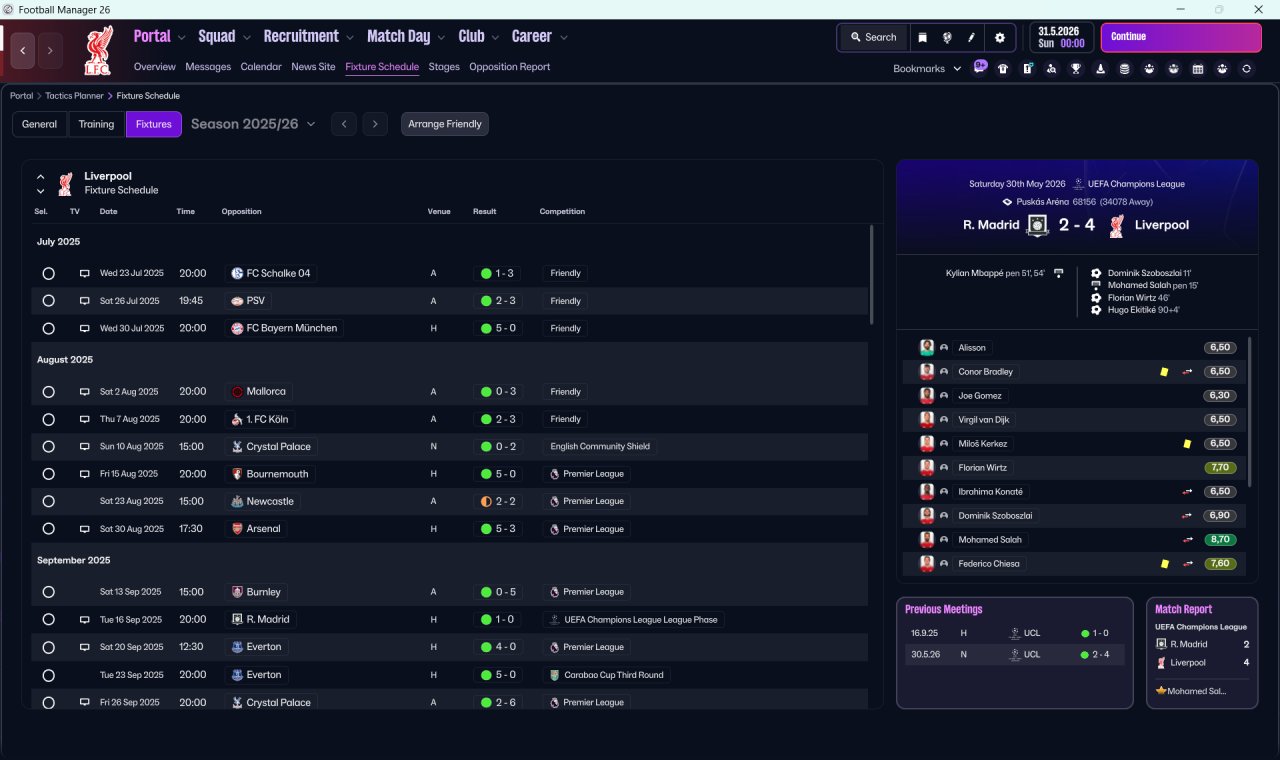1280x760 pixels.
Task: Click the 16.9.25 previous meeting row
Action: coord(1014,633)
